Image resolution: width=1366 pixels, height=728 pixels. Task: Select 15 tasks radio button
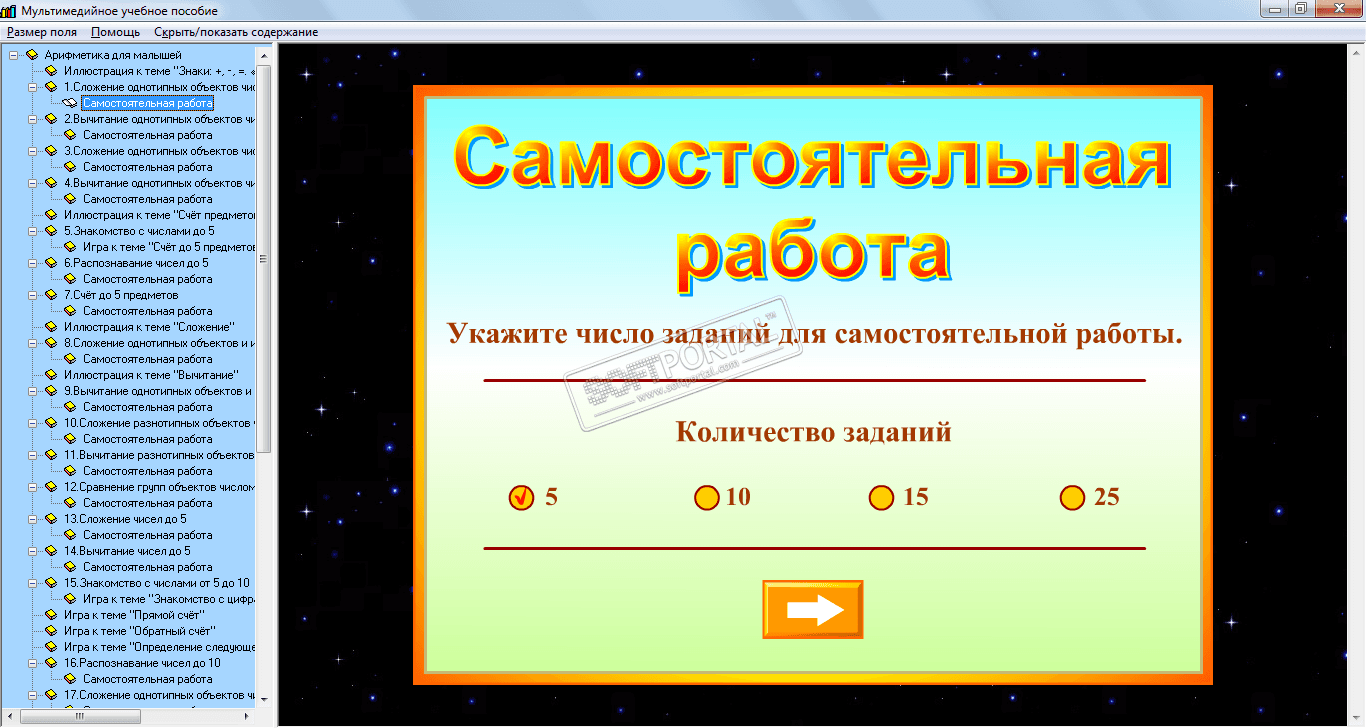[881, 497]
